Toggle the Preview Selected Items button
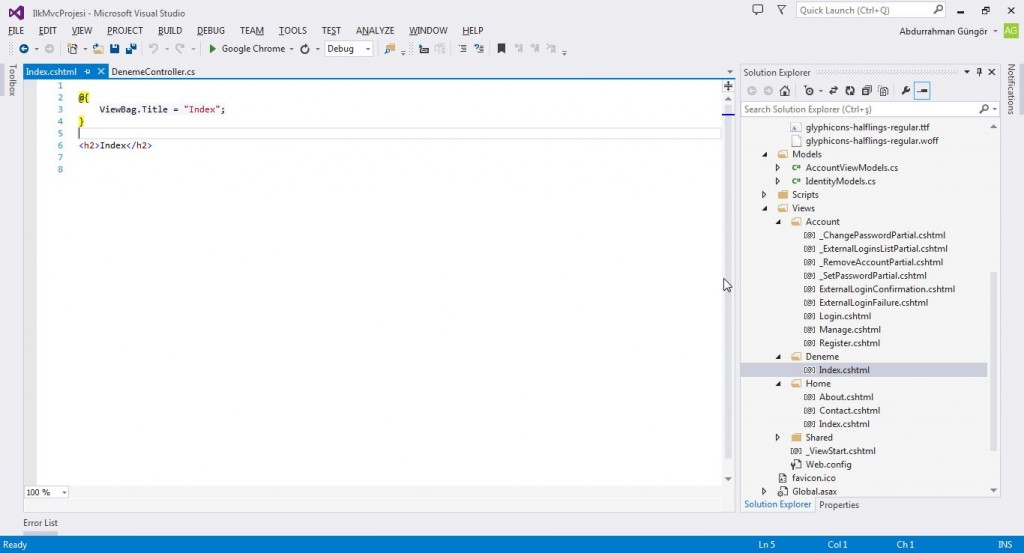 [x=922, y=91]
